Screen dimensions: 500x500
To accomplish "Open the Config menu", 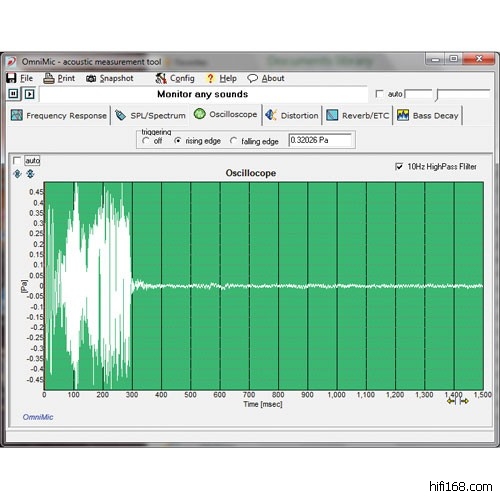I will (182, 78).
